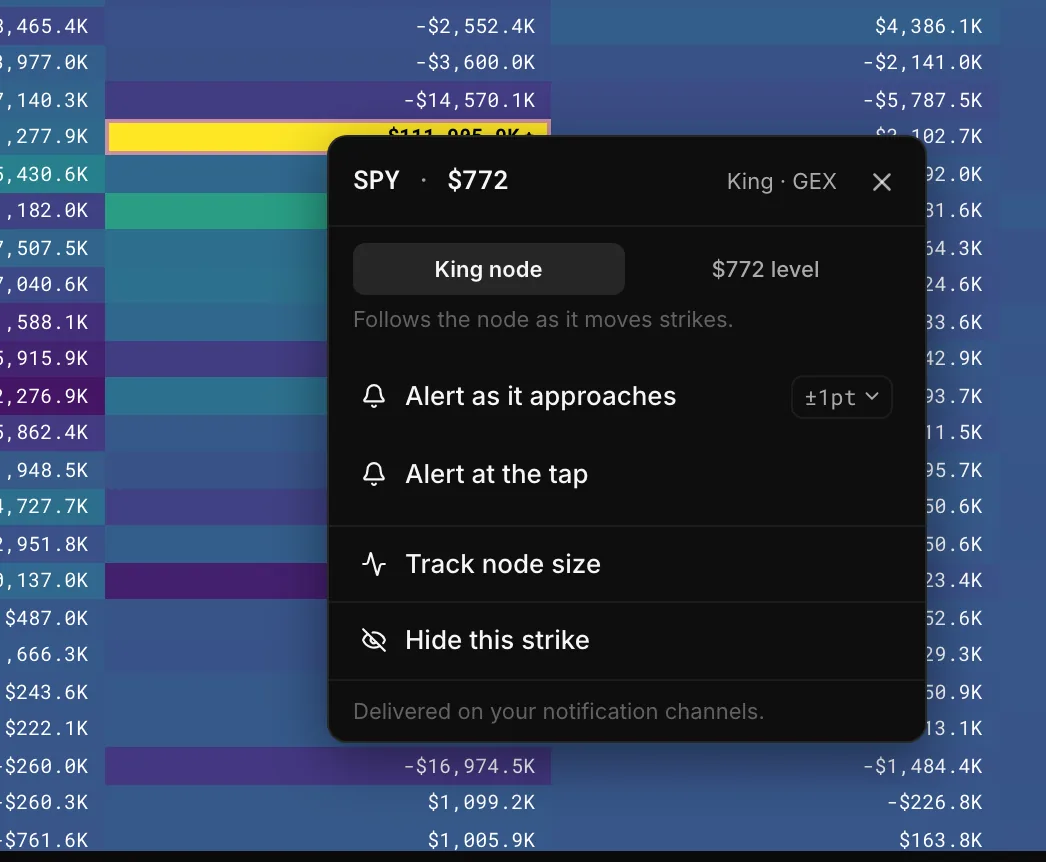Select the King node tab
1046x862 pixels.
pyautogui.click(x=488, y=269)
